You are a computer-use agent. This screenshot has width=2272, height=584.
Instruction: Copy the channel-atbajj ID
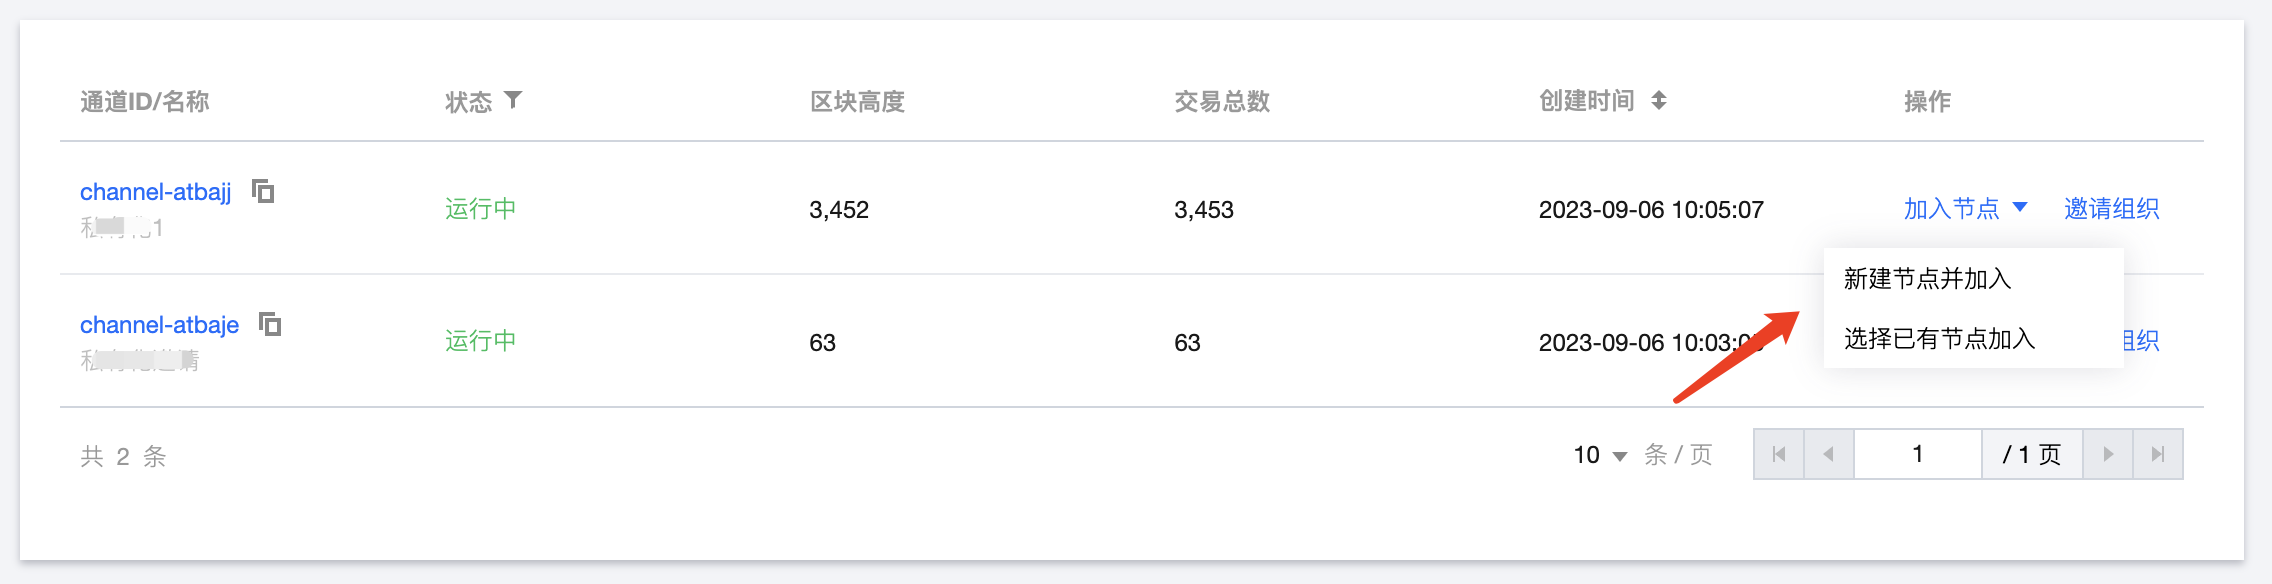tap(263, 191)
